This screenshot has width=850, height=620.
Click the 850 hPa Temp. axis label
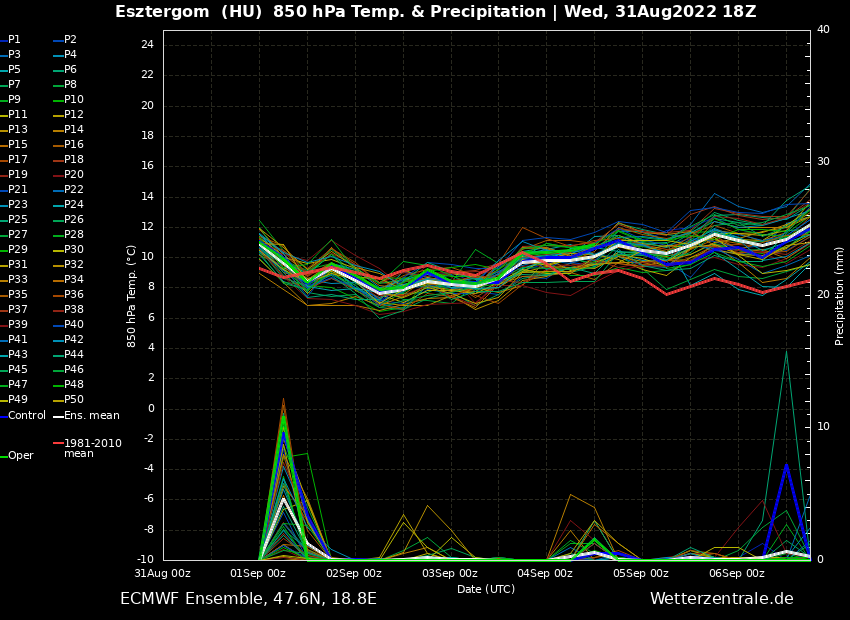tap(132, 296)
